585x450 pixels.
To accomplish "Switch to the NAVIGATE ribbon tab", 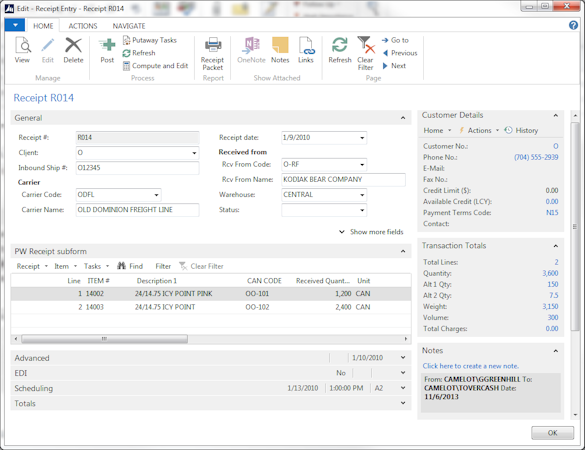I will pyautogui.click(x=129, y=26).
